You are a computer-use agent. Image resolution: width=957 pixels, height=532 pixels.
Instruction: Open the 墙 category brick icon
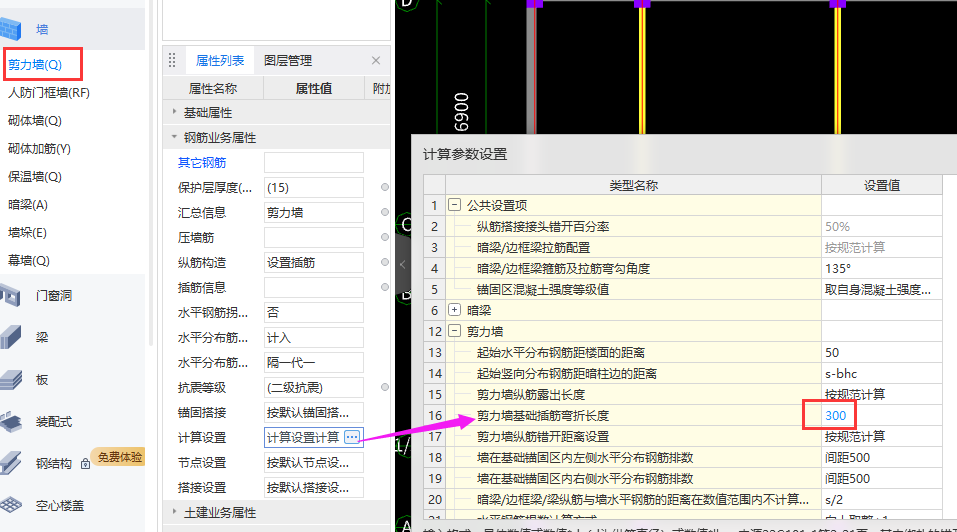coord(11,29)
